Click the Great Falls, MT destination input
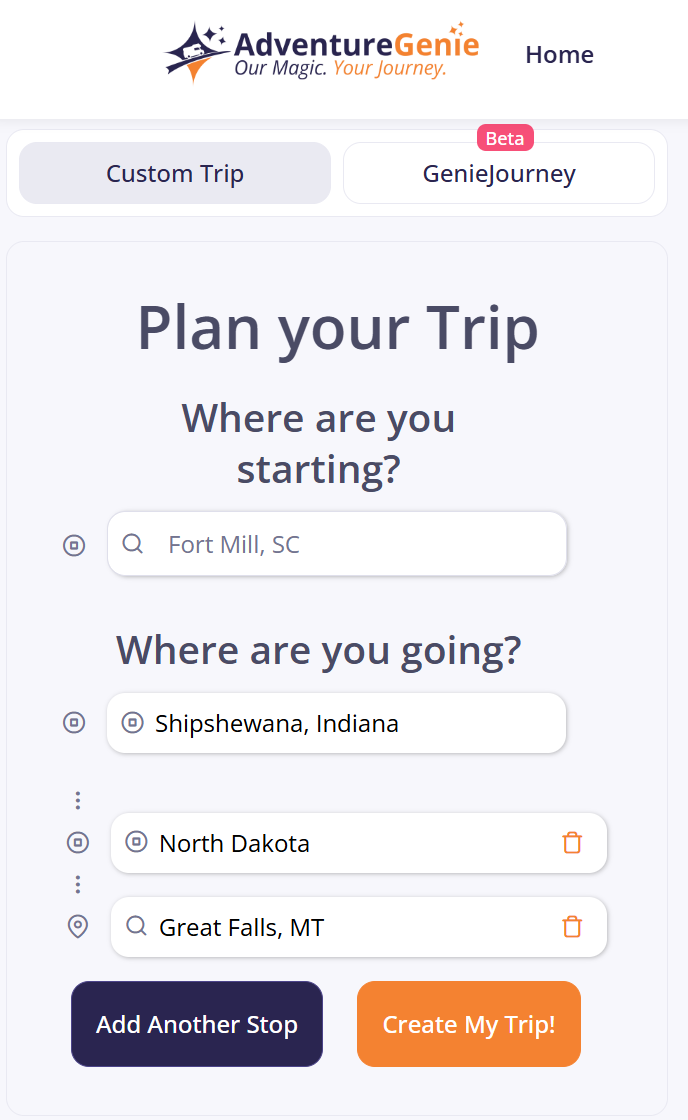Screen dimensions: 688x1120 [350, 927]
